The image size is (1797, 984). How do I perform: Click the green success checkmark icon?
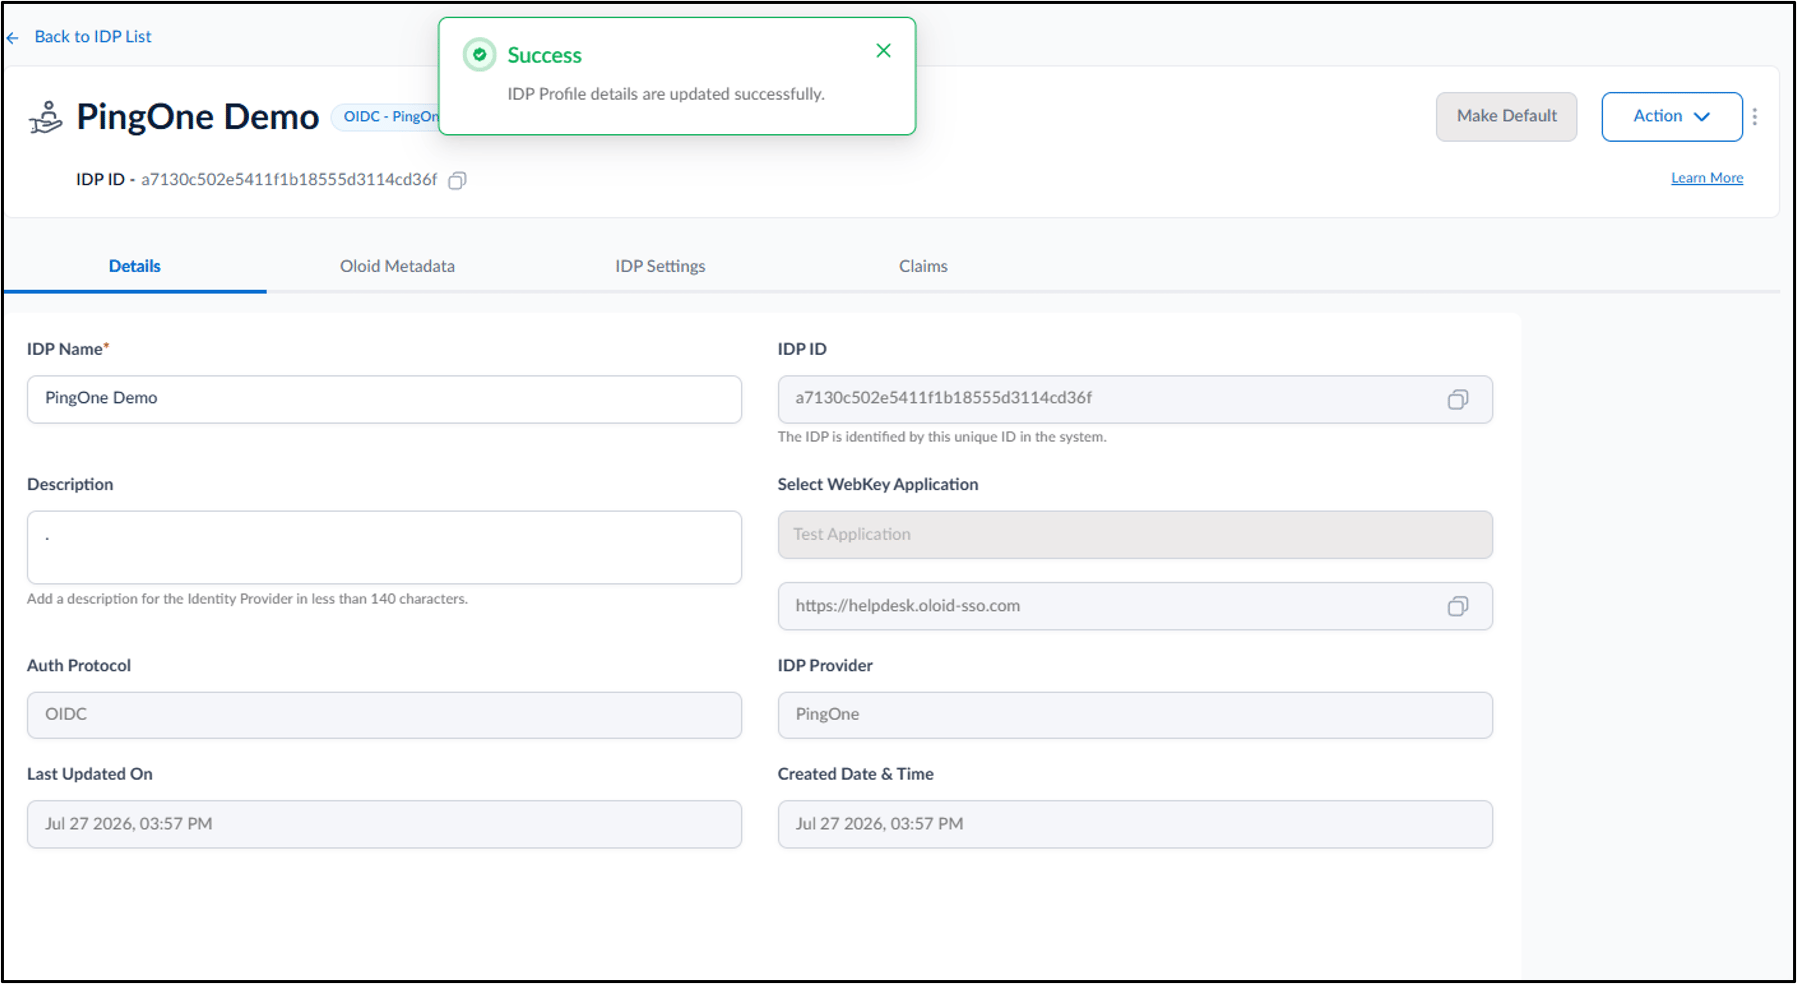(480, 55)
